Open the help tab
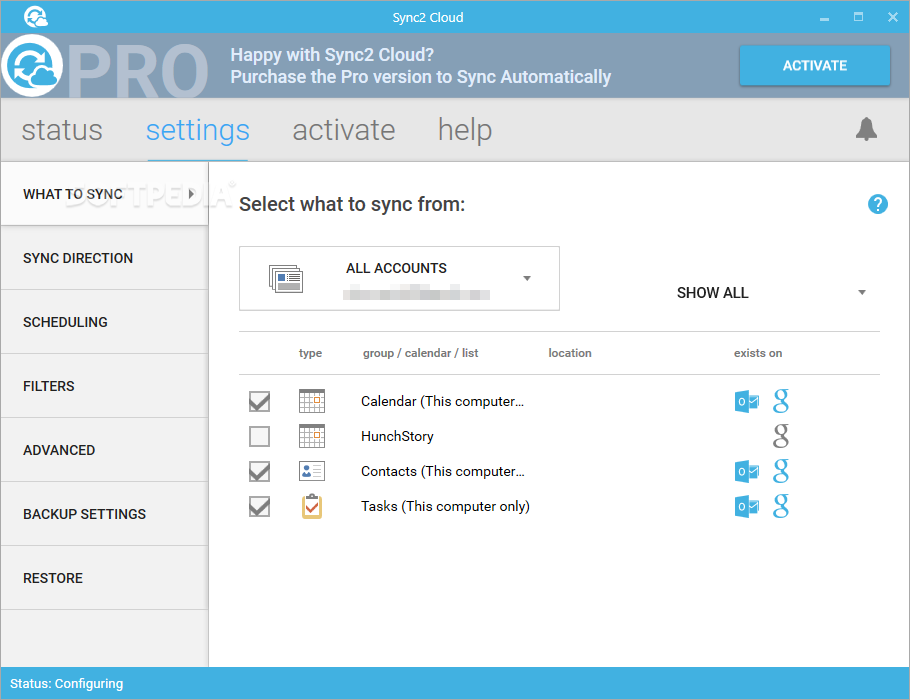This screenshot has height=700, width=910. coord(465,130)
